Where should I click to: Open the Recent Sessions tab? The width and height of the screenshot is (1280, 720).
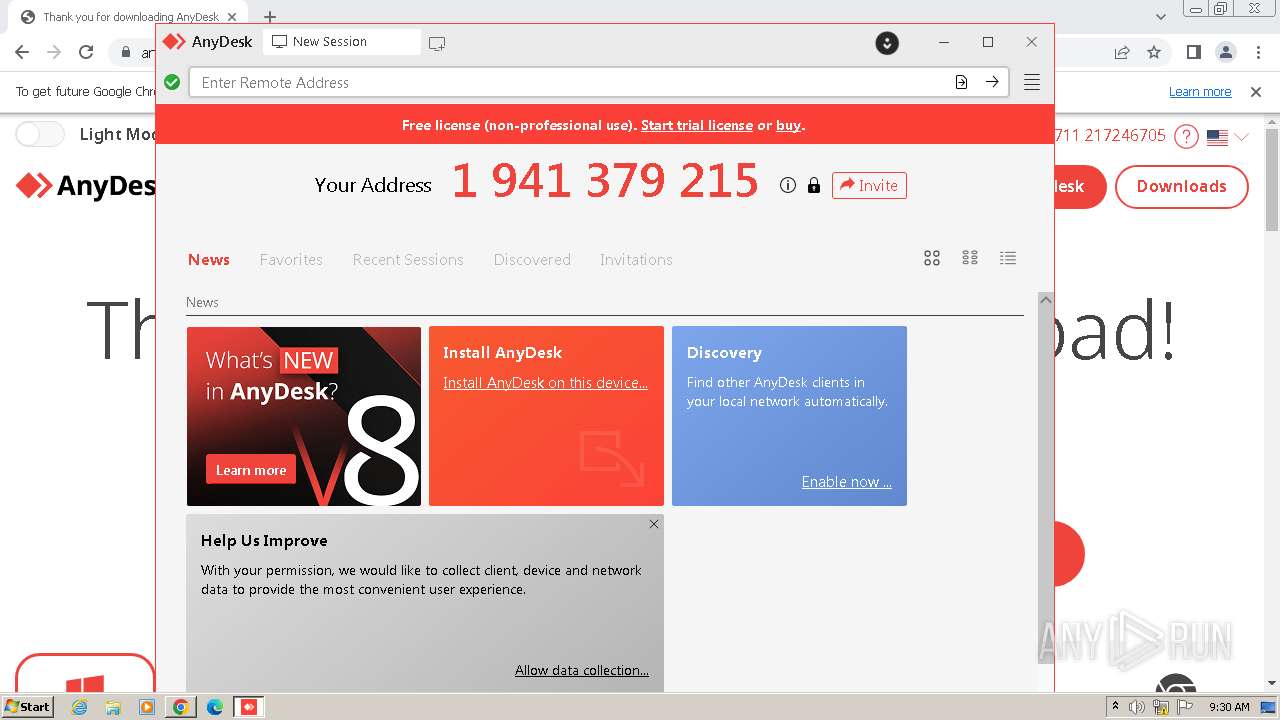pyautogui.click(x=408, y=259)
